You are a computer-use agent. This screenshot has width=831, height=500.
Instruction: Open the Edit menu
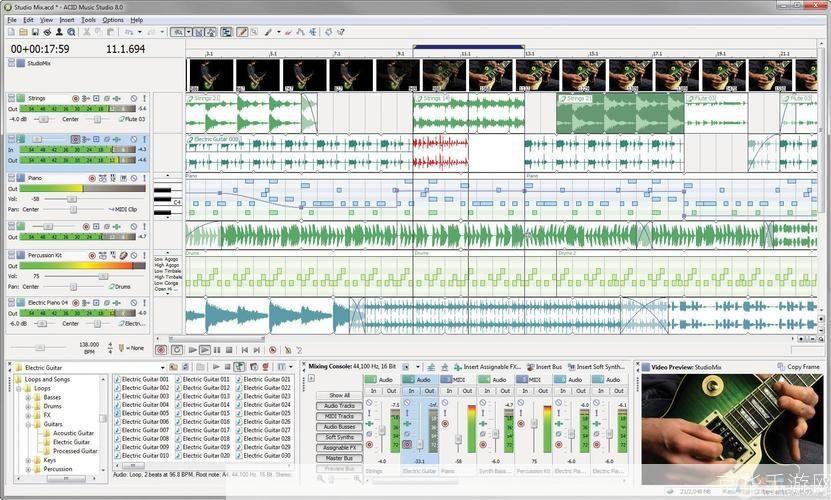click(x=28, y=20)
